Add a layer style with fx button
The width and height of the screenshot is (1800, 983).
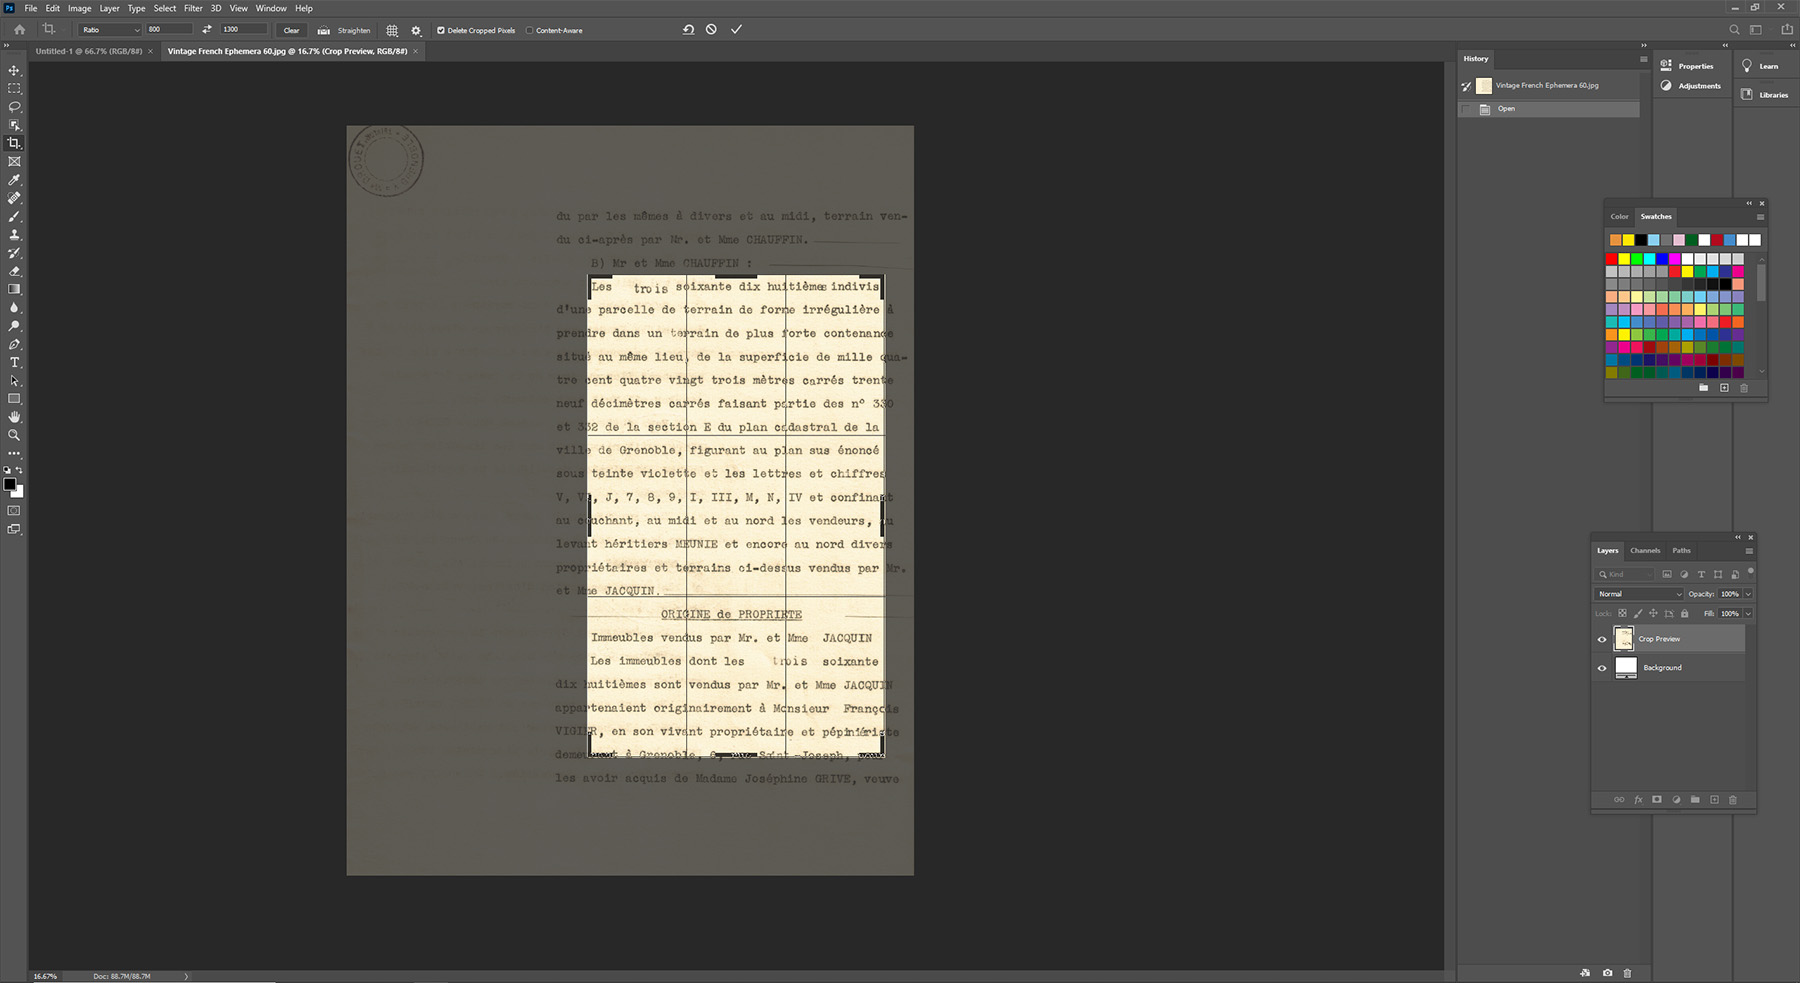(1638, 800)
